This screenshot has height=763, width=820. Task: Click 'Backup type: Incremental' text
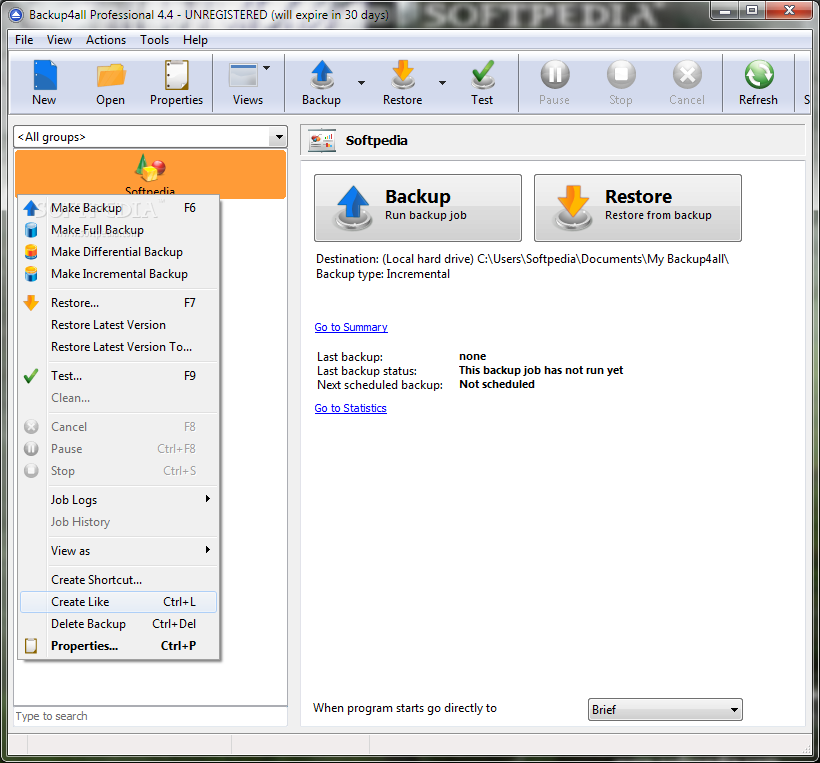[383, 274]
